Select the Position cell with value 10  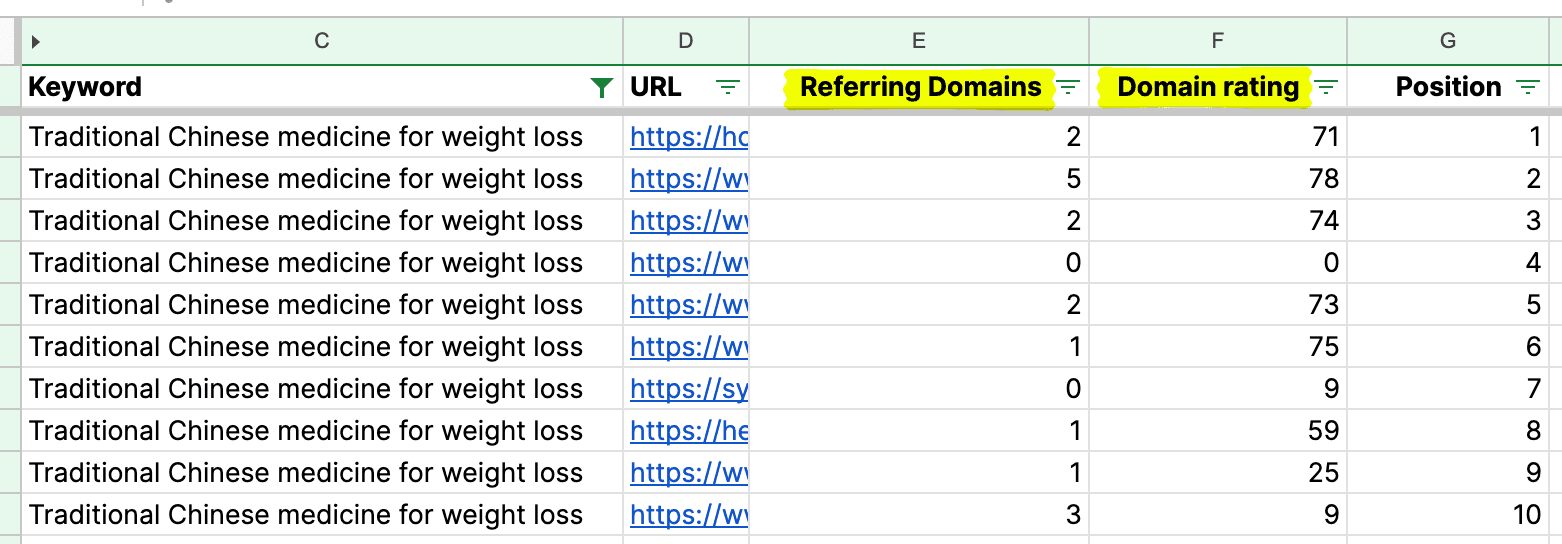pyautogui.click(x=1447, y=515)
